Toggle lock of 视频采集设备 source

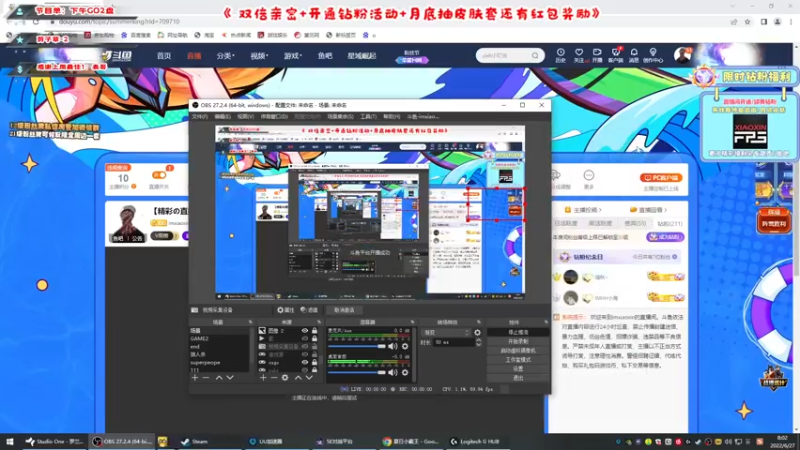314,346
